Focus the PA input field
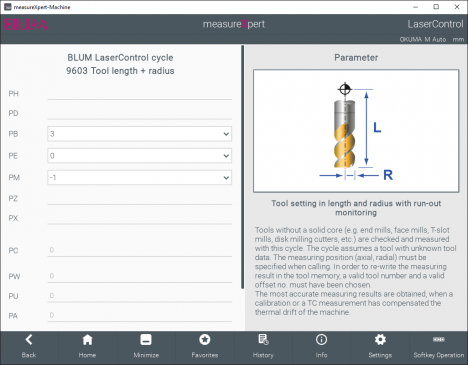The image size is (468, 365). pyautogui.click(x=139, y=315)
